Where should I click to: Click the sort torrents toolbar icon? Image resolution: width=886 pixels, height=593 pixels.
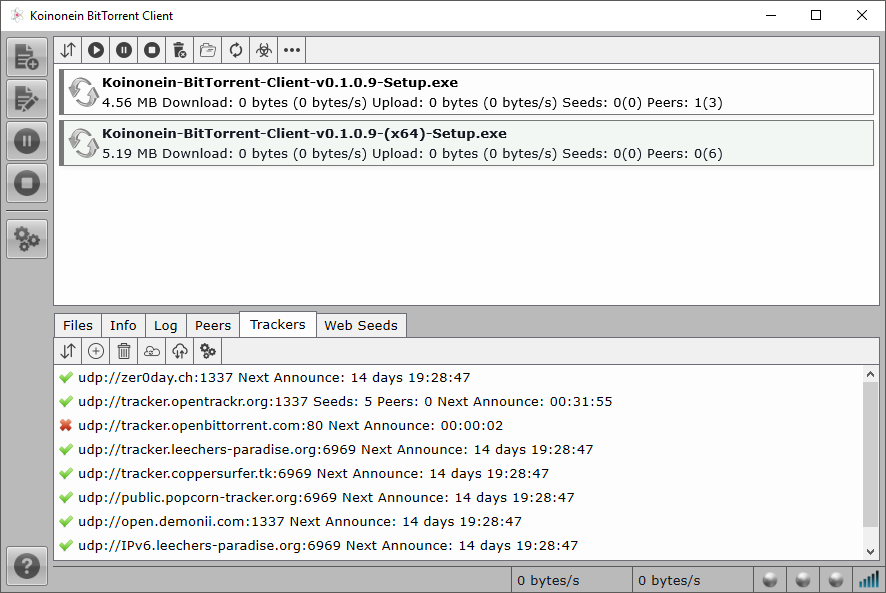68,50
